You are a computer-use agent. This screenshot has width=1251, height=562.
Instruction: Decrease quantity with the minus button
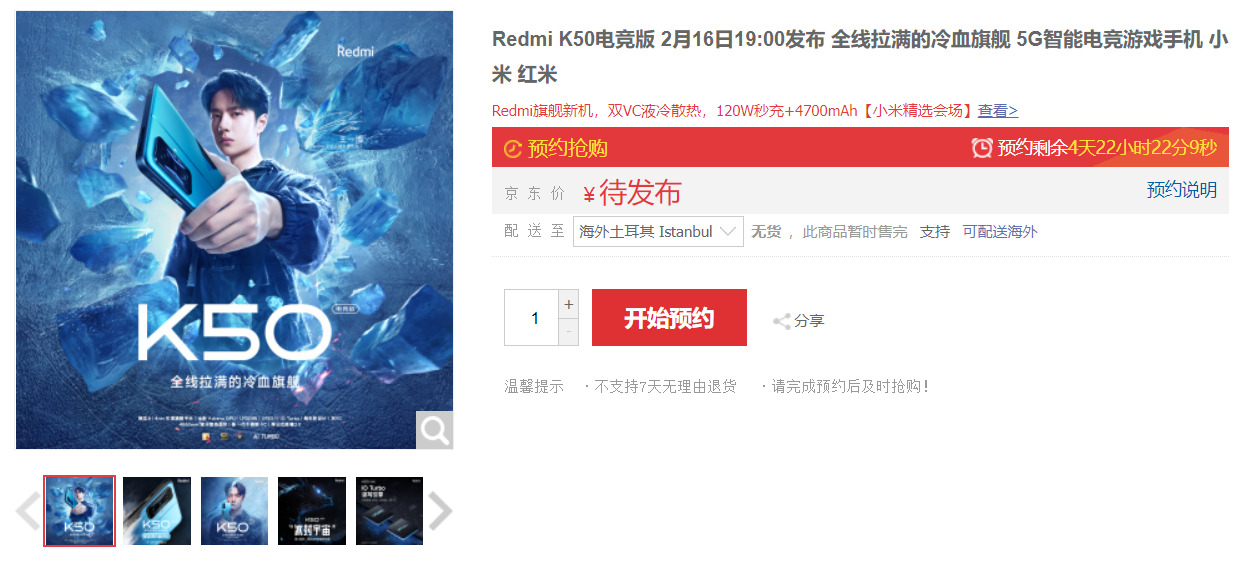[x=569, y=332]
